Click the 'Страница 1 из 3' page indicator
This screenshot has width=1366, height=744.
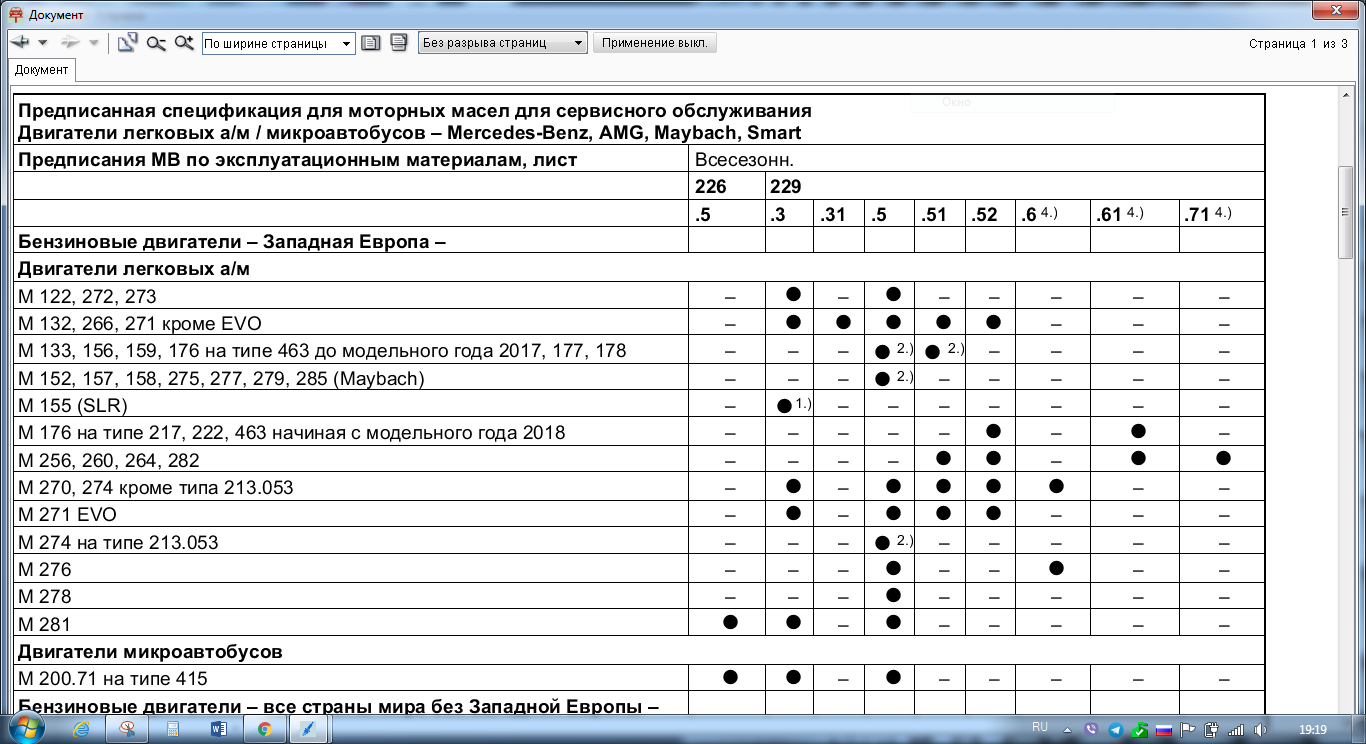(x=1298, y=44)
